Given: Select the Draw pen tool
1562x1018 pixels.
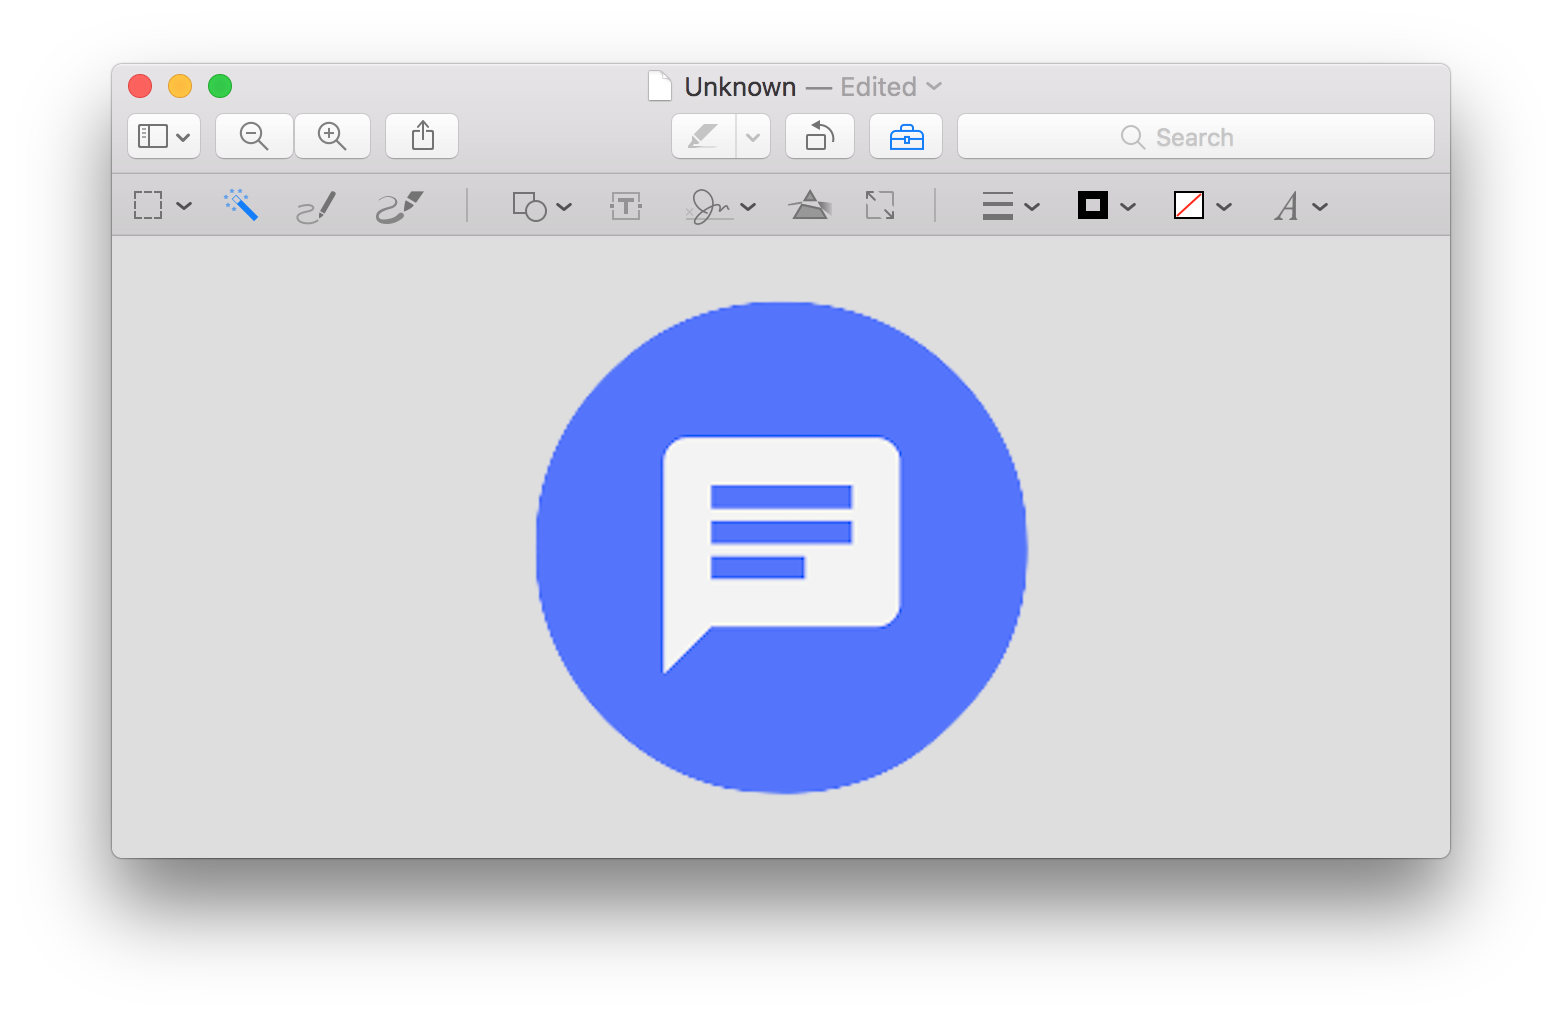Looking at the screenshot, I should pos(400,206).
